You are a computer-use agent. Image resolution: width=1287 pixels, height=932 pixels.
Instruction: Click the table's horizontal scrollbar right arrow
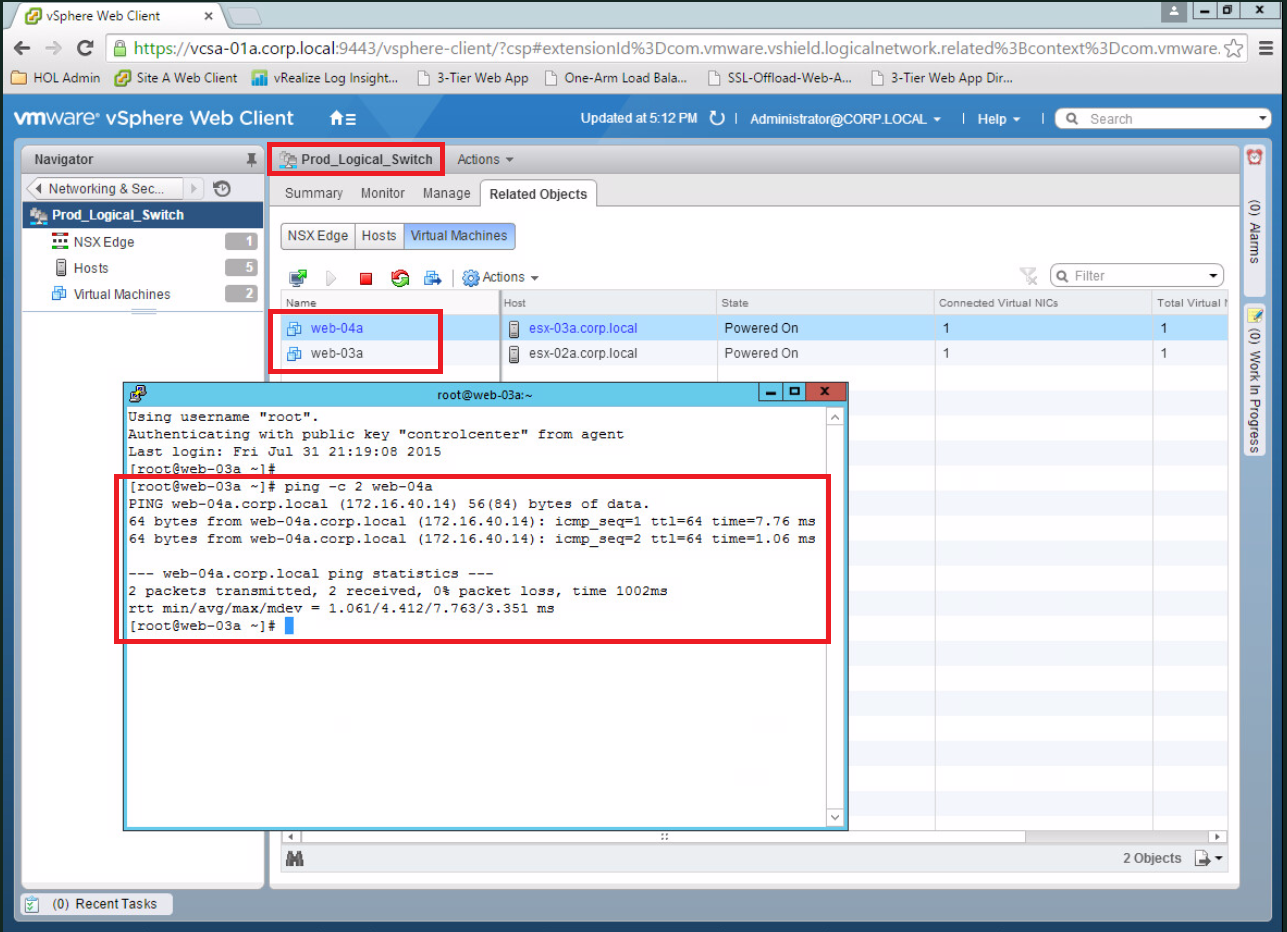coord(1216,836)
